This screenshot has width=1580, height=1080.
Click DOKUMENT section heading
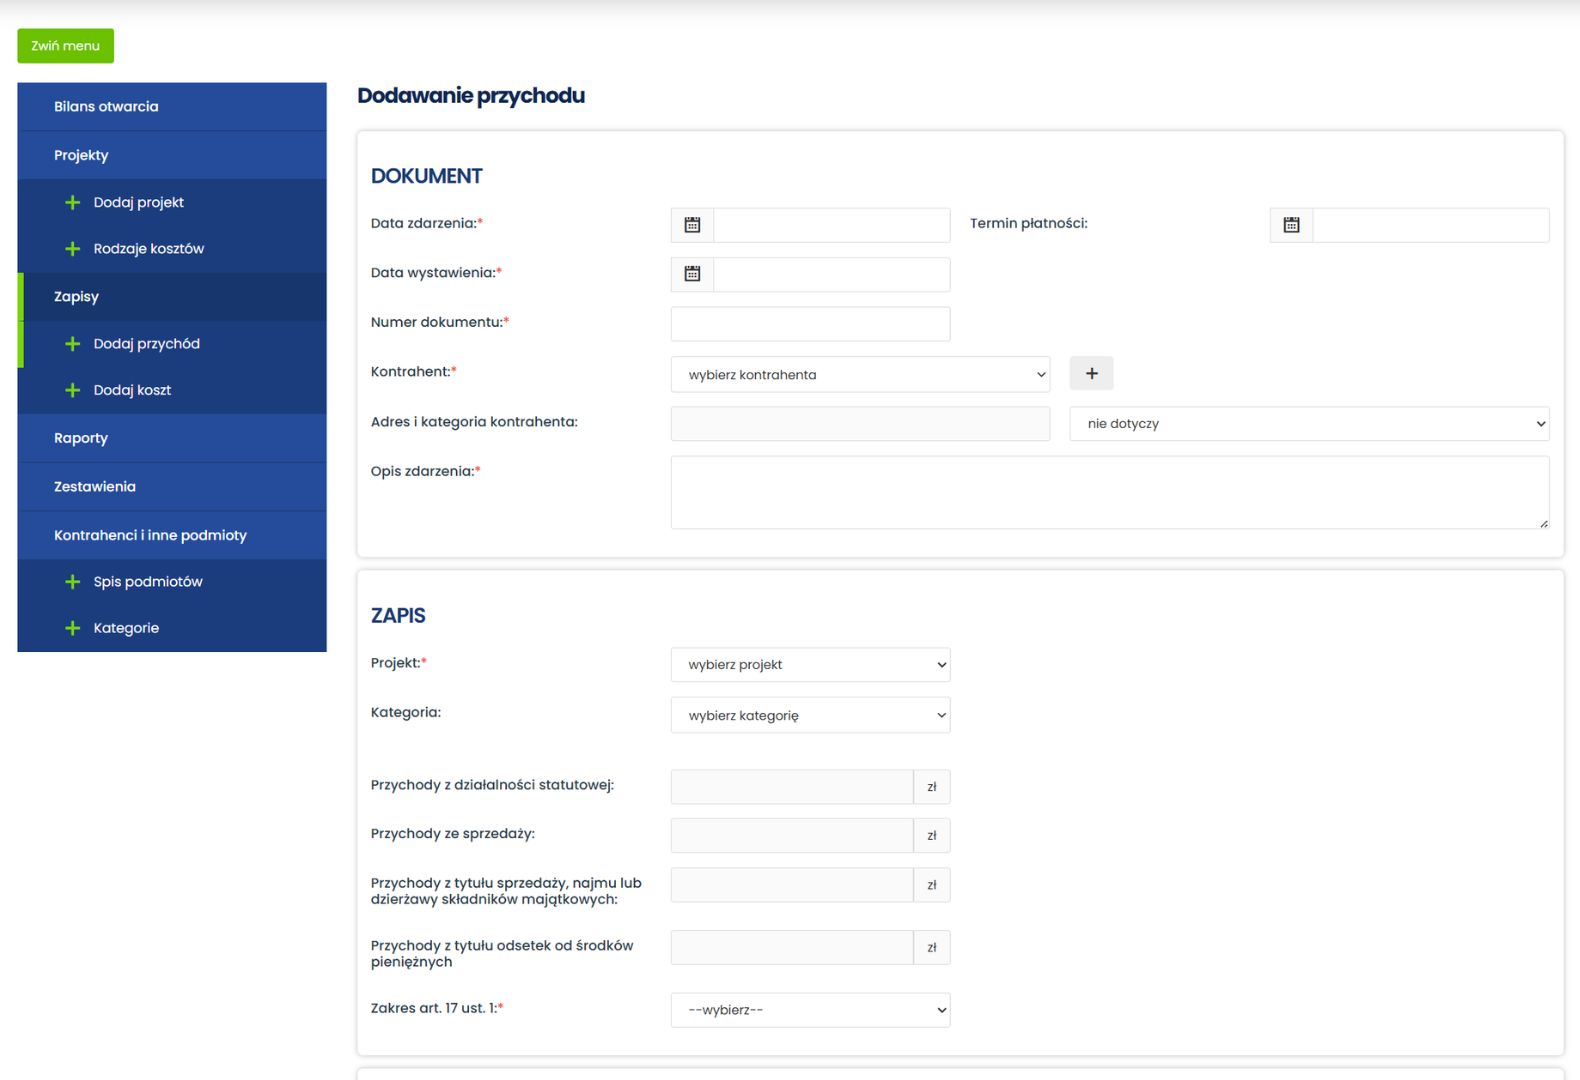click(427, 176)
